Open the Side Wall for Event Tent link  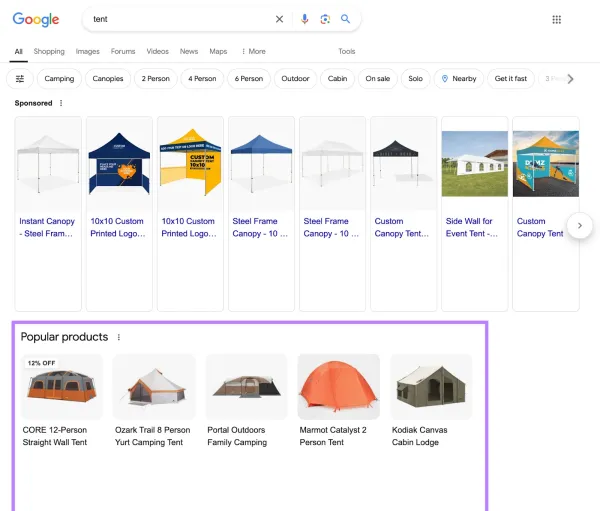[471, 227]
